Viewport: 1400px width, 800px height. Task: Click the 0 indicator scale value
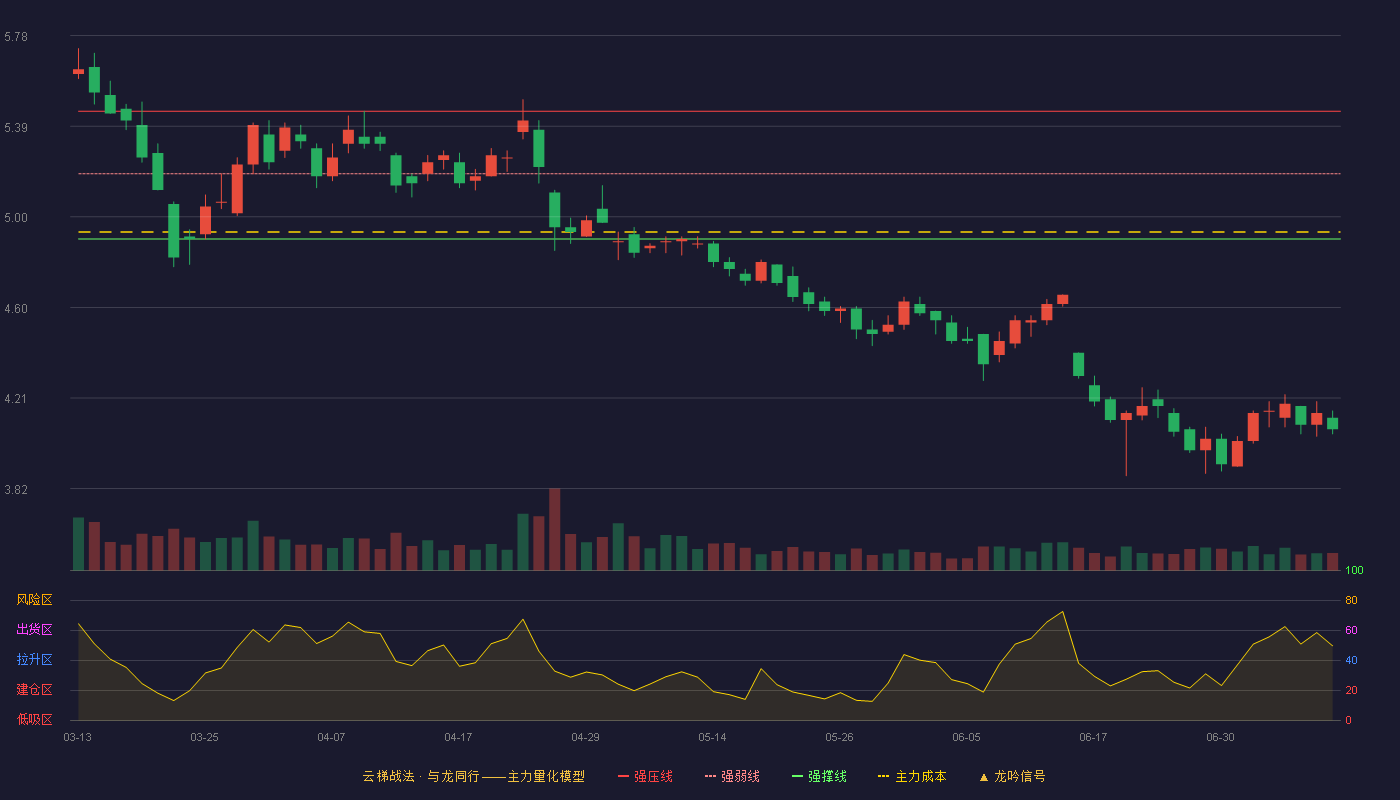click(x=1348, y=721)
